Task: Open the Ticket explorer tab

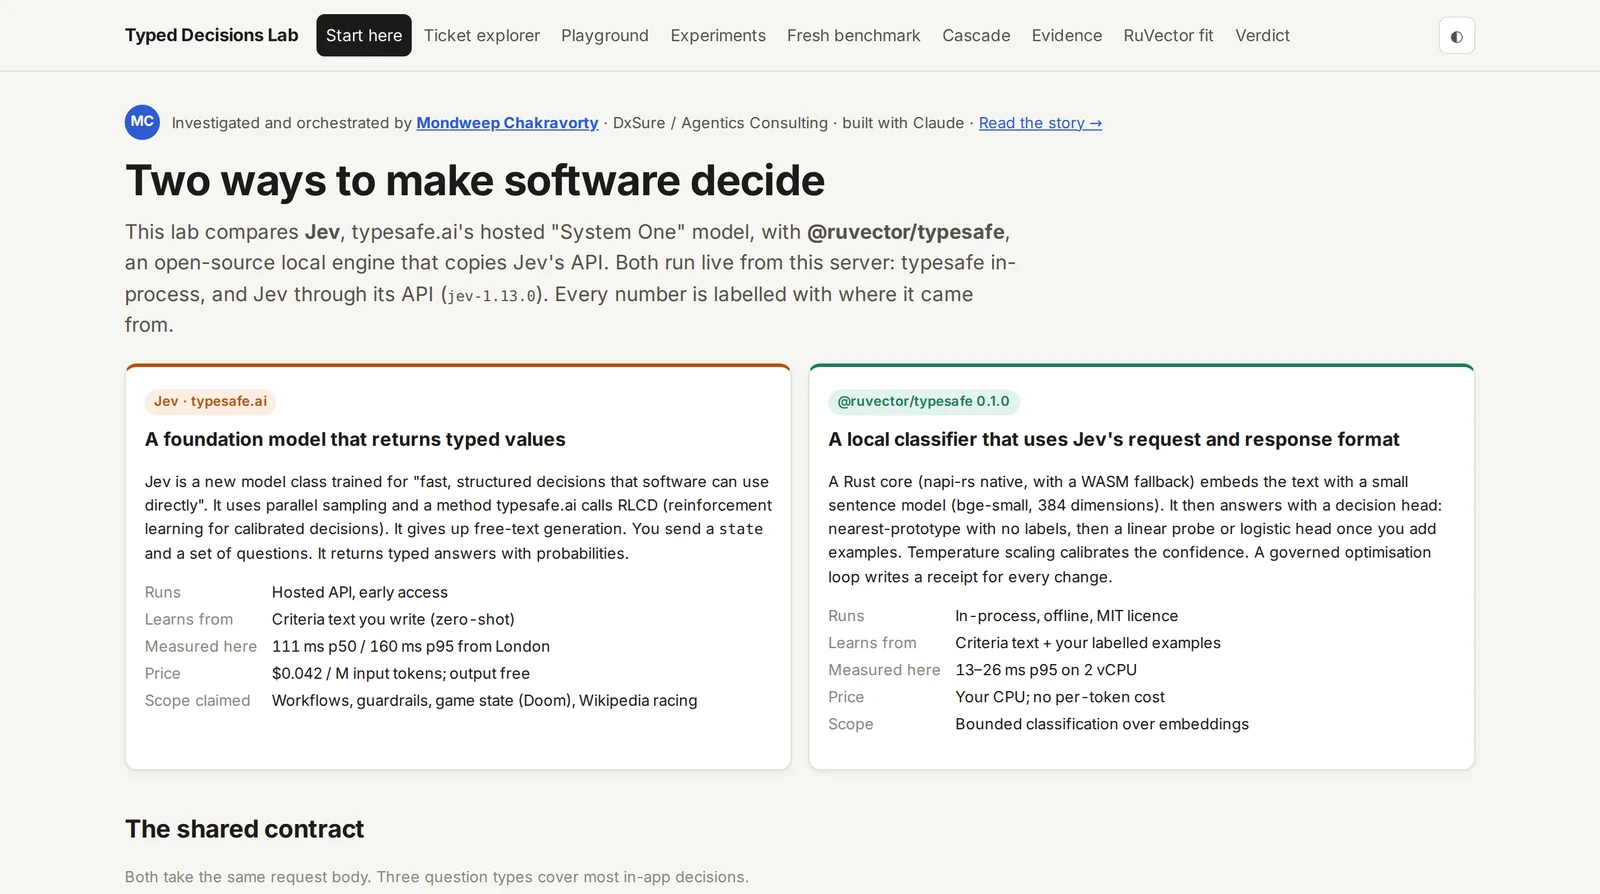Action: 482,35
